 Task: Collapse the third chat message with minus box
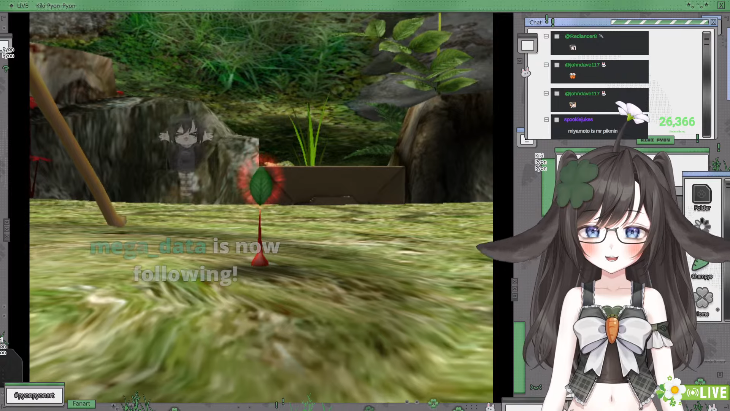coord(546,94)
